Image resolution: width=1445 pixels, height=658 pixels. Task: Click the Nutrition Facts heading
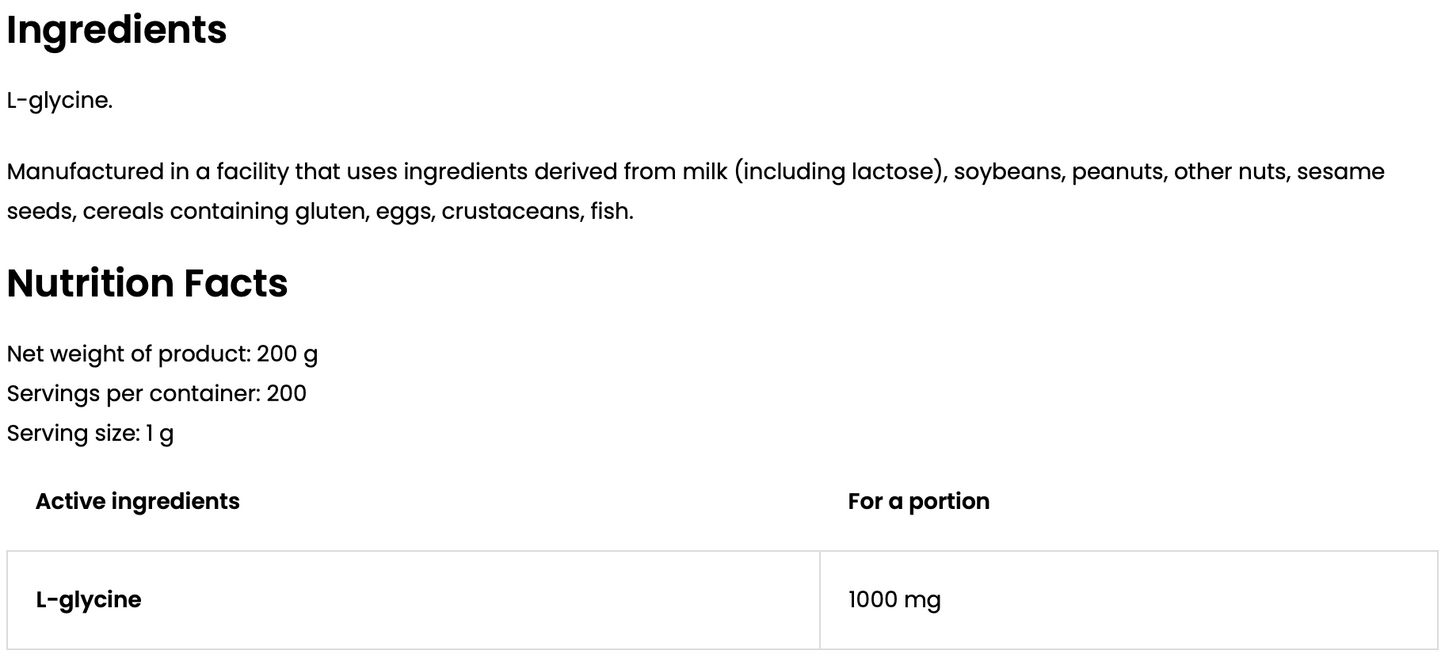tap(147, 284)
